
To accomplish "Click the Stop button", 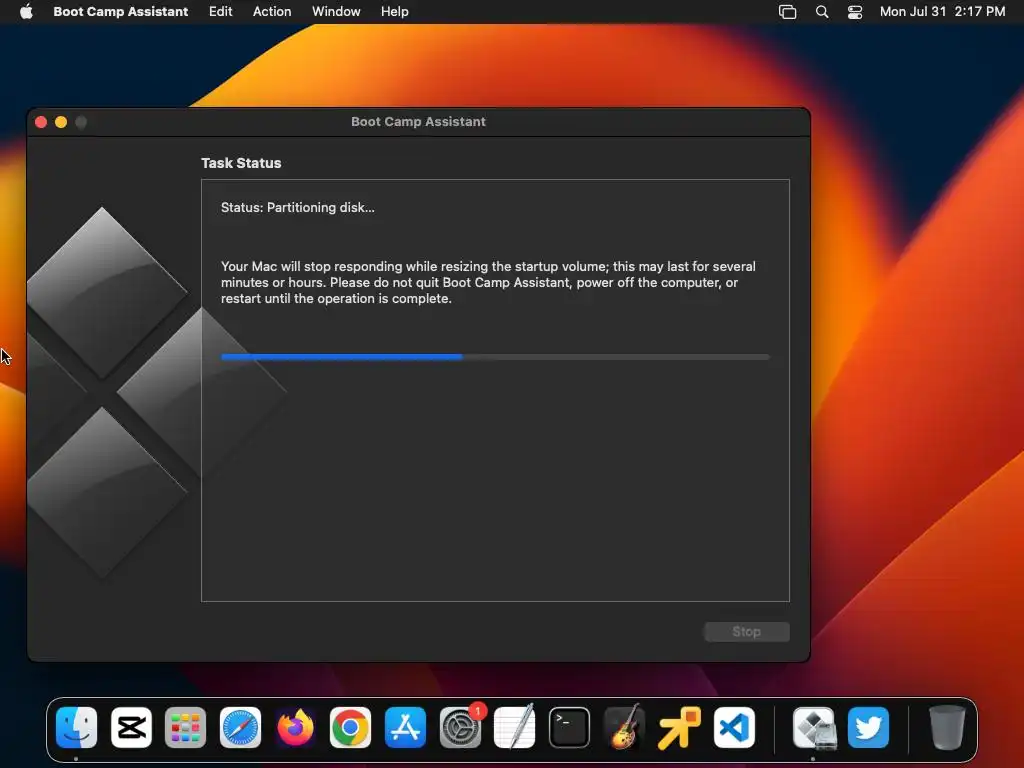I will click(746, 632).
